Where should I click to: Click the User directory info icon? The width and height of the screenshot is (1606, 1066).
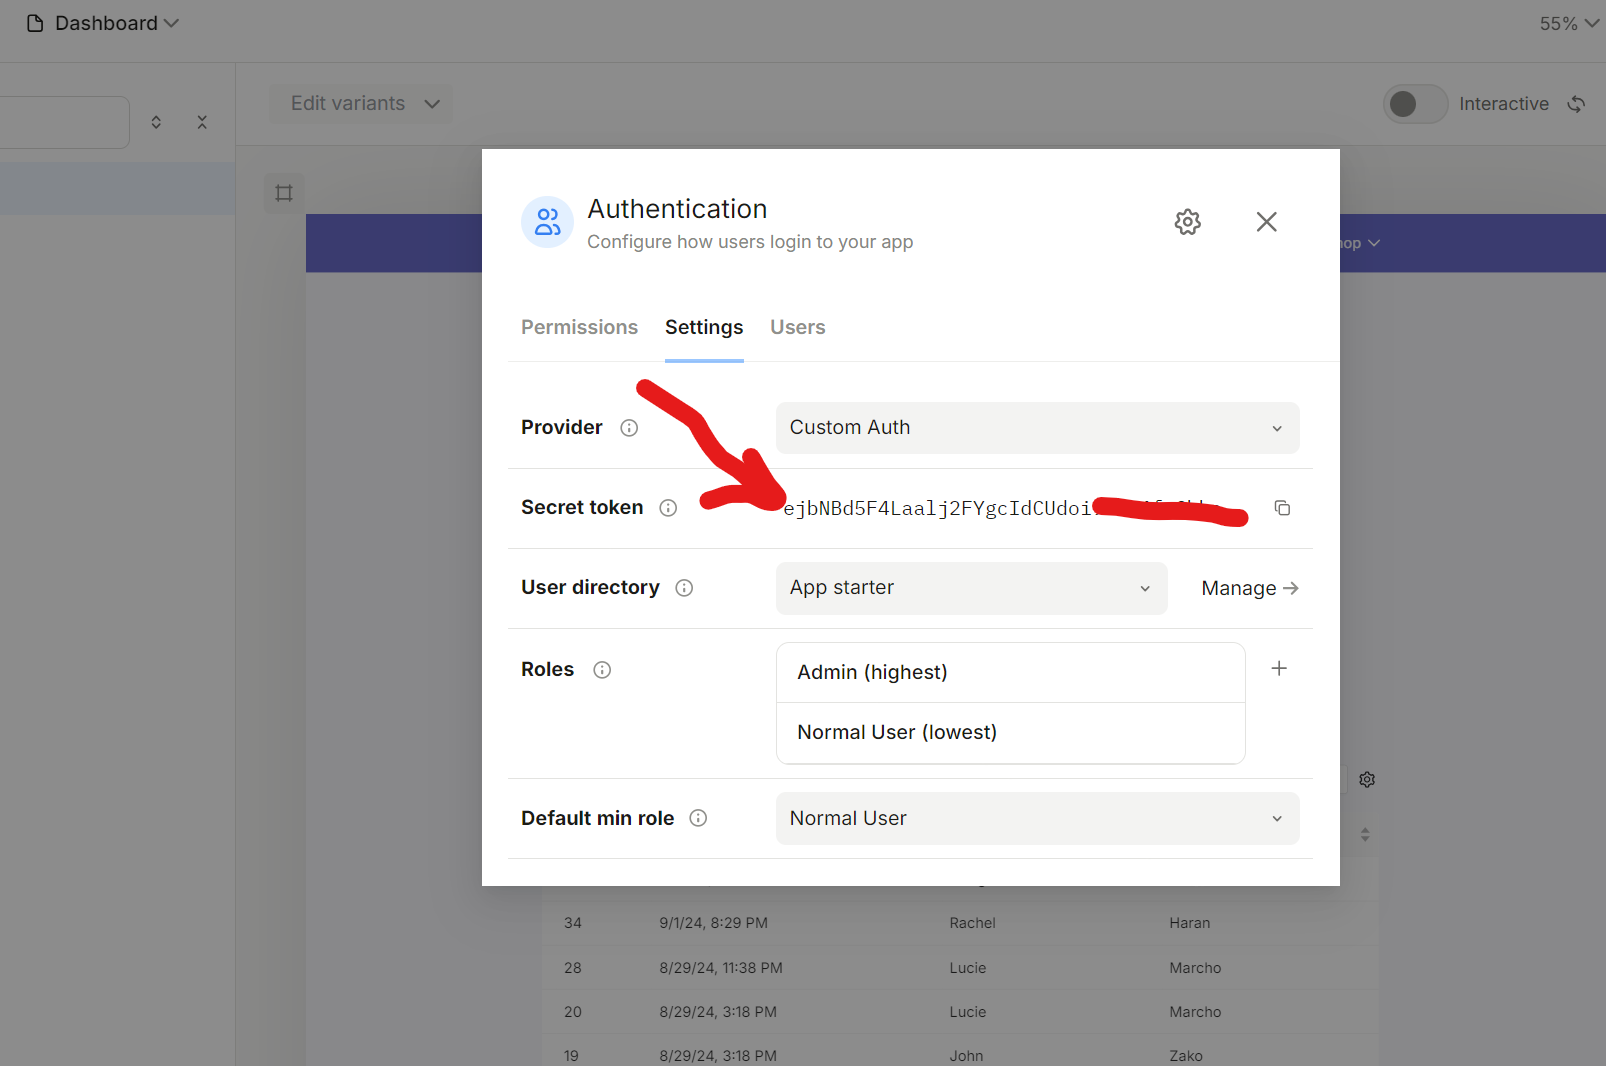[684, 588]
